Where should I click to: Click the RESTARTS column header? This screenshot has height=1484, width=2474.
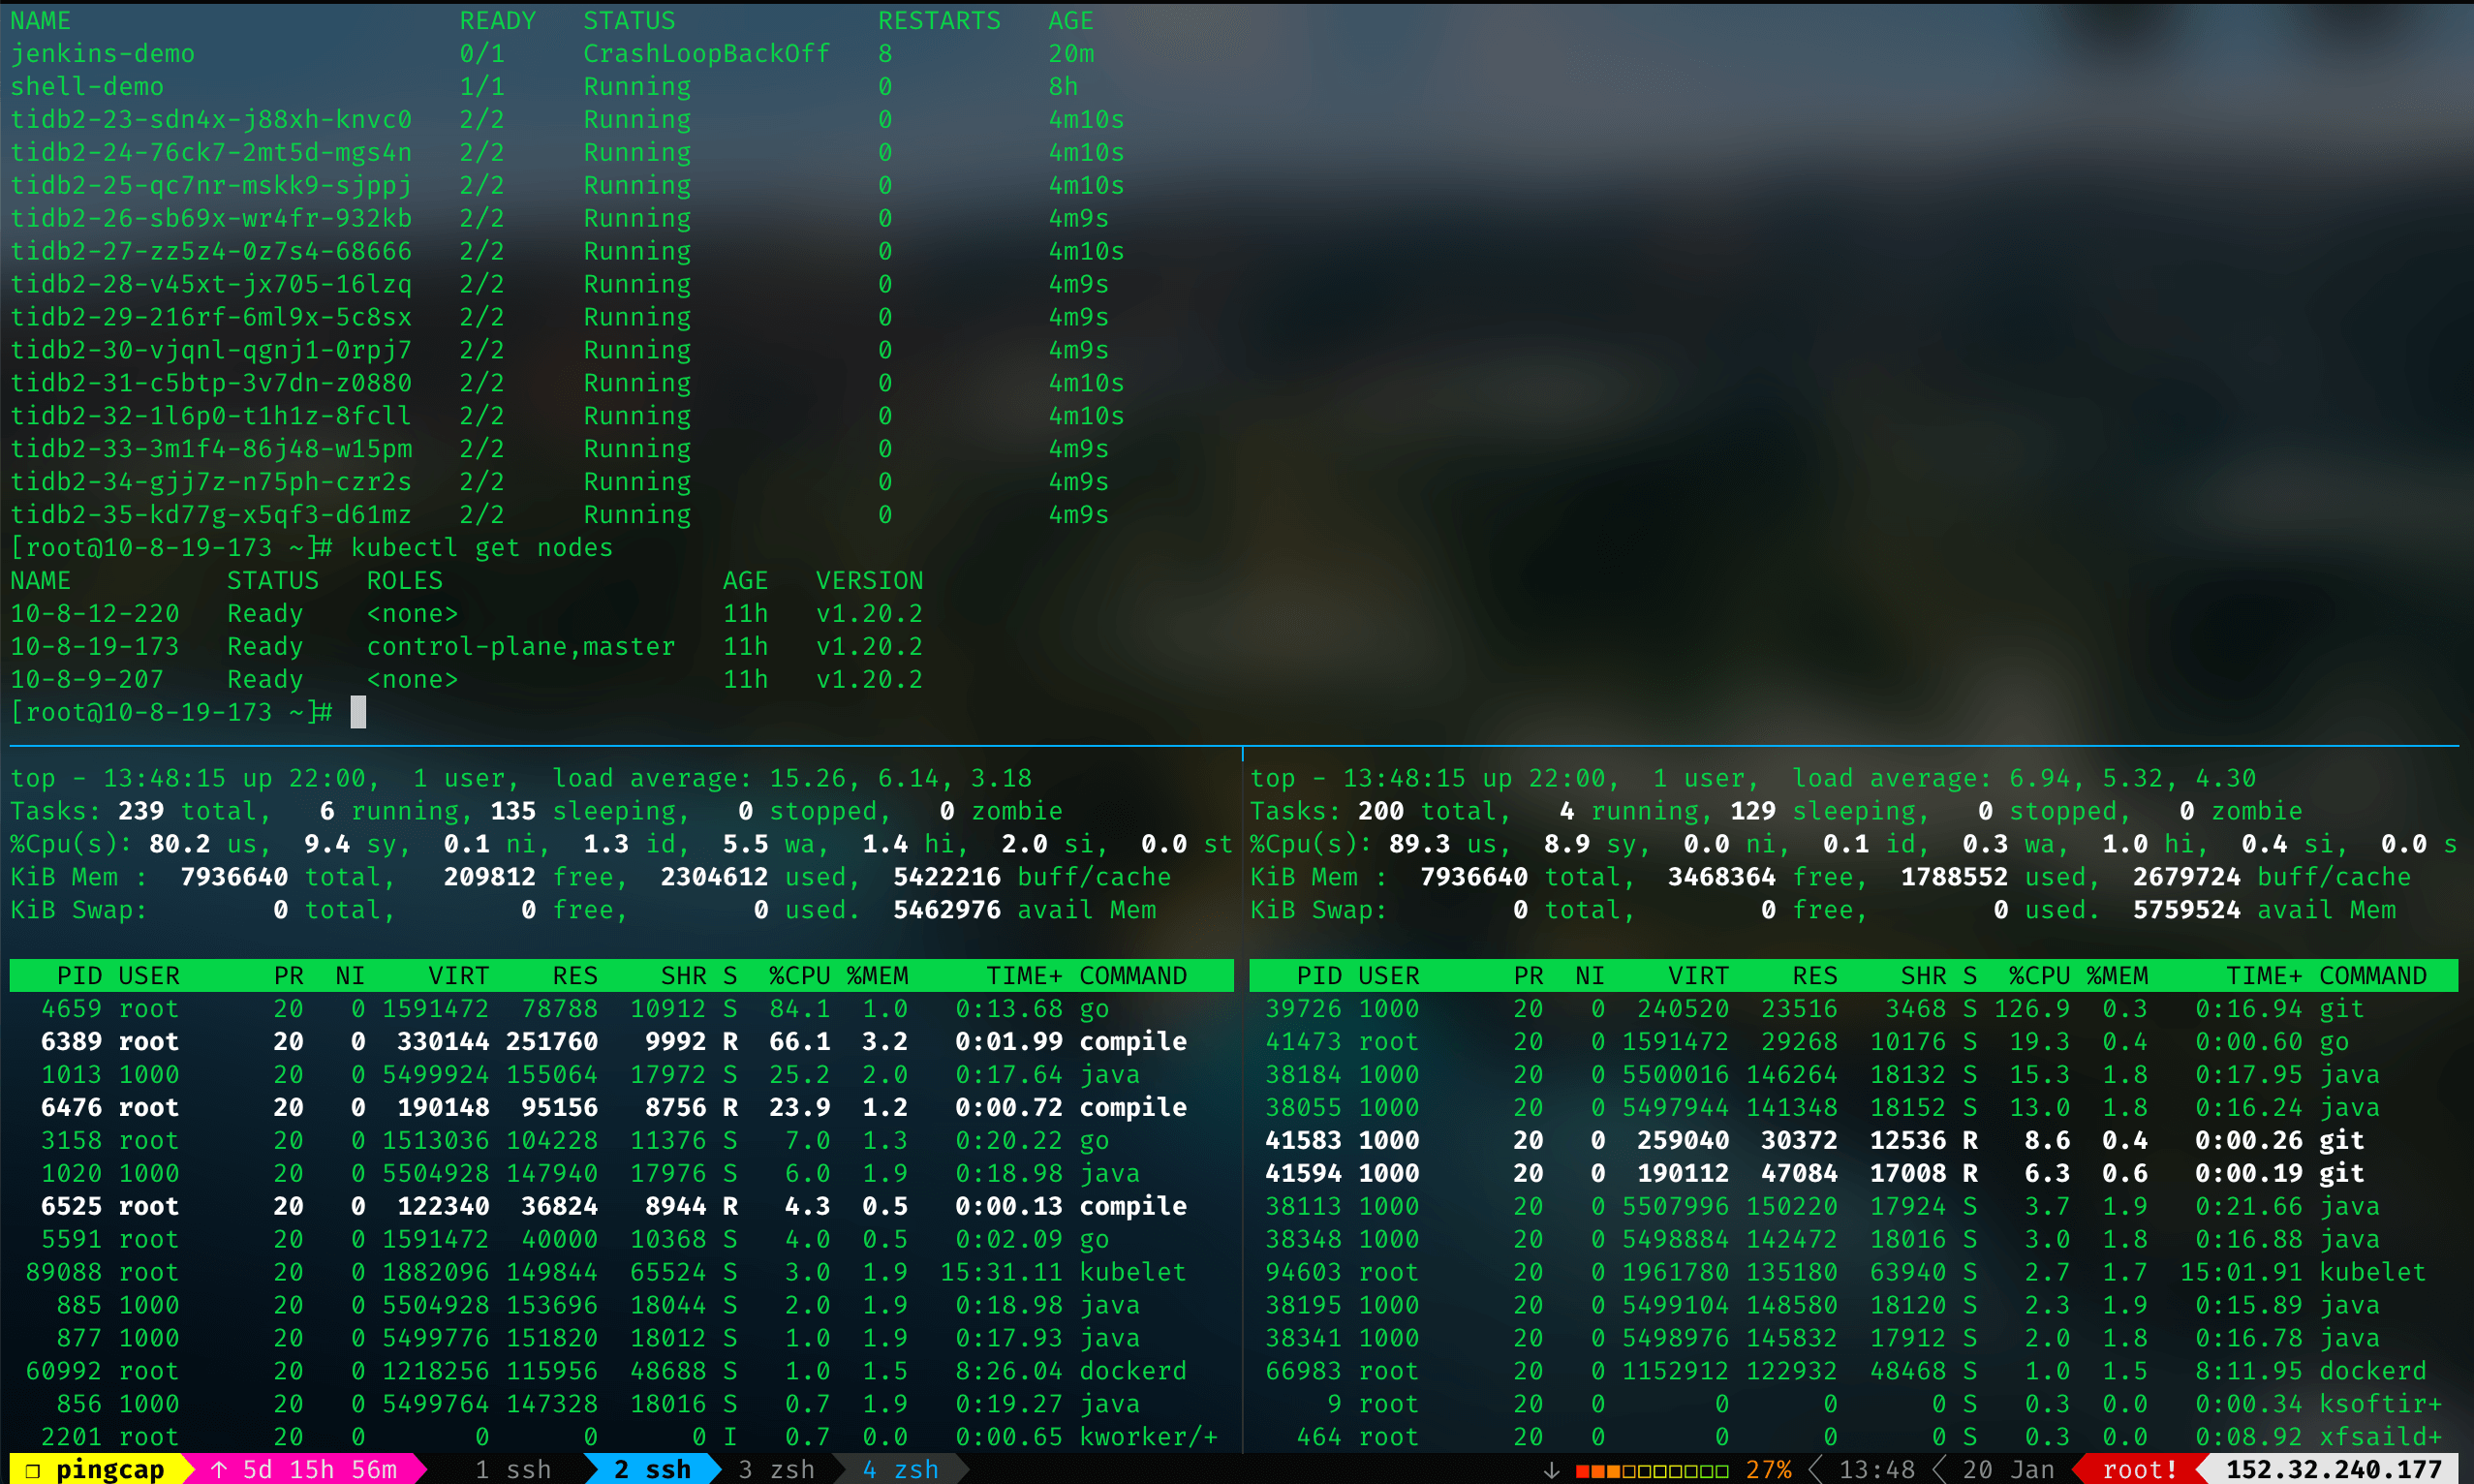pyautogui.click(x=939, y=20)
